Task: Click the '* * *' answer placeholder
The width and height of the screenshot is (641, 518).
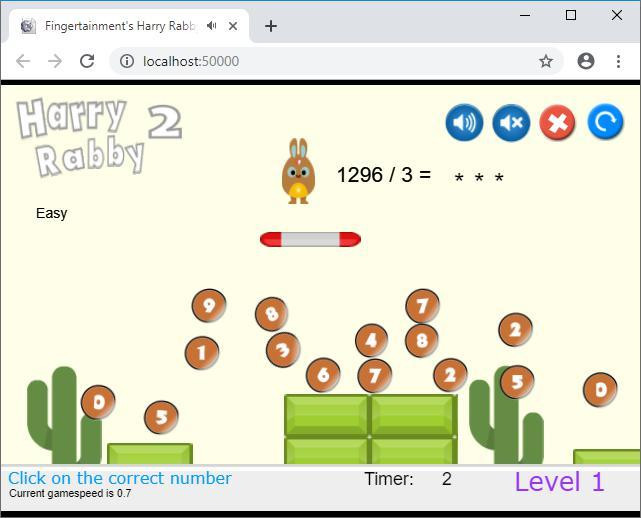Action: (479, 178)
